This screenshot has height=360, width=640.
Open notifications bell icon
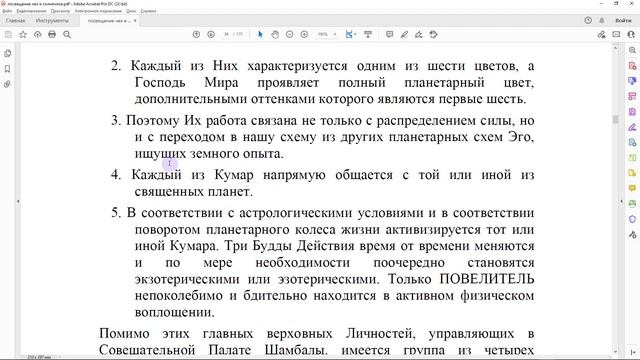(x=602, y=20)
